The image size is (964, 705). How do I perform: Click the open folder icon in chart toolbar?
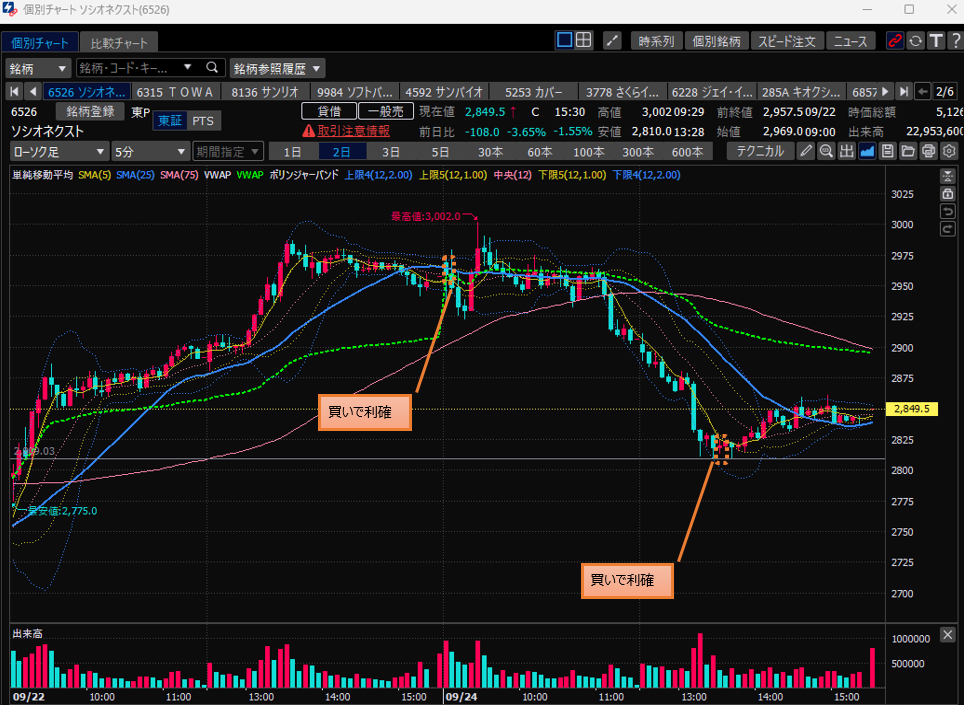point(908,152)
